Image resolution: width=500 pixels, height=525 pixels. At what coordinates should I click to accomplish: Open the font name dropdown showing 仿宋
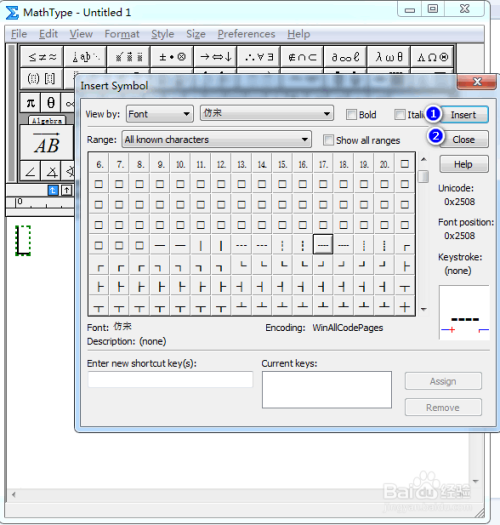(x=267, y=113)
